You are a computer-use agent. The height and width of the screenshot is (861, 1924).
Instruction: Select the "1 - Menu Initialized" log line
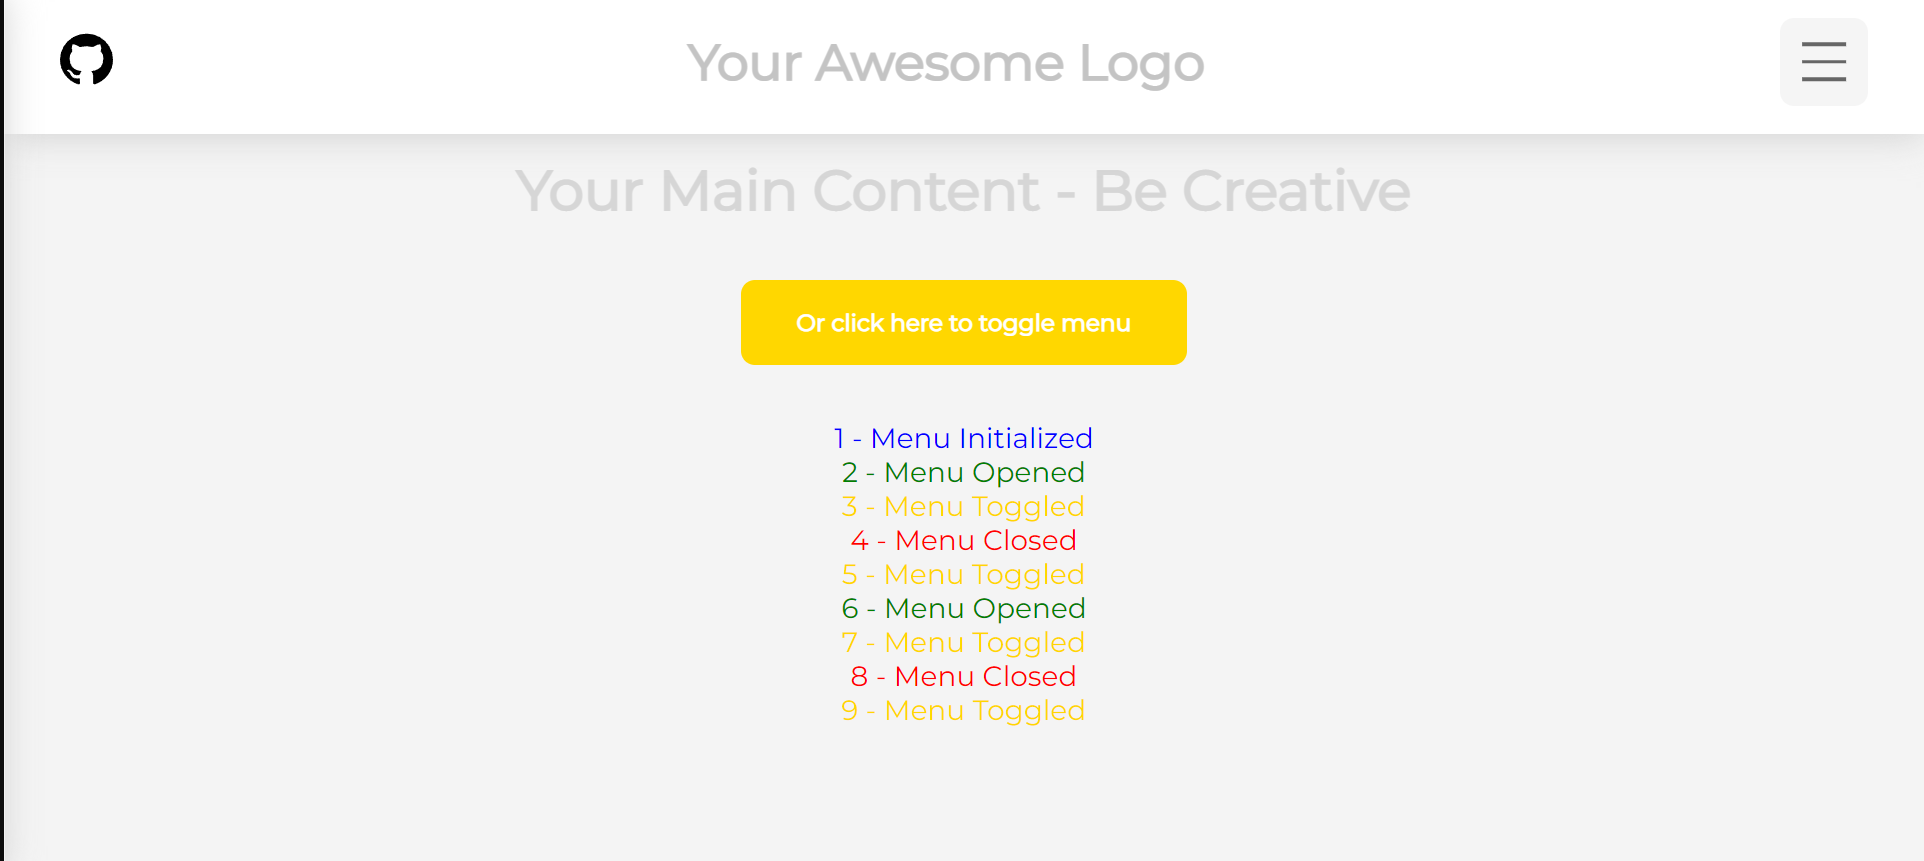click(x=963, y=438)
